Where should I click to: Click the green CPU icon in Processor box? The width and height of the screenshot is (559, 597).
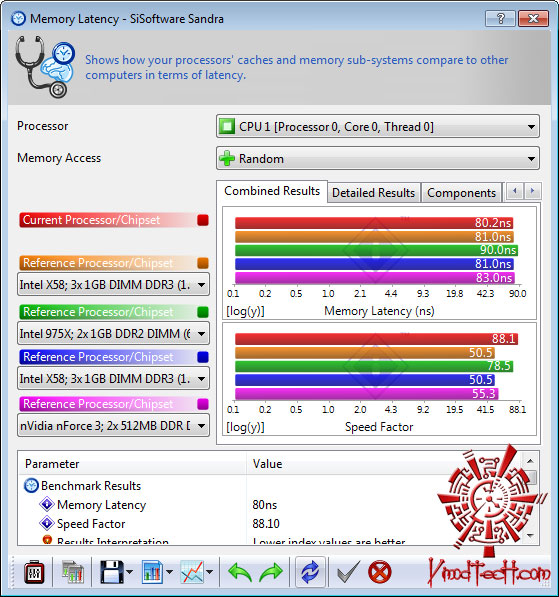point(227,126)
